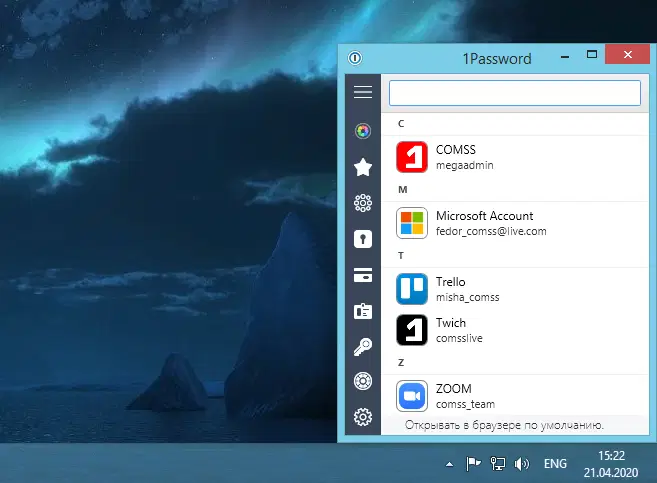Select the All Items colorful circle icon

363,131
